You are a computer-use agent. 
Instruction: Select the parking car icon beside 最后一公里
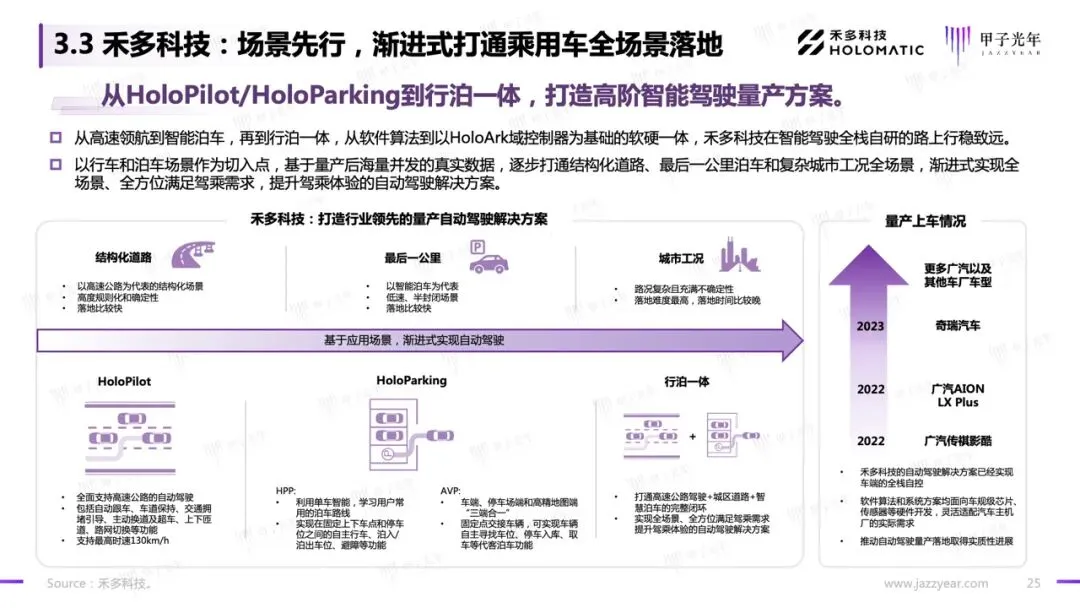488,258
